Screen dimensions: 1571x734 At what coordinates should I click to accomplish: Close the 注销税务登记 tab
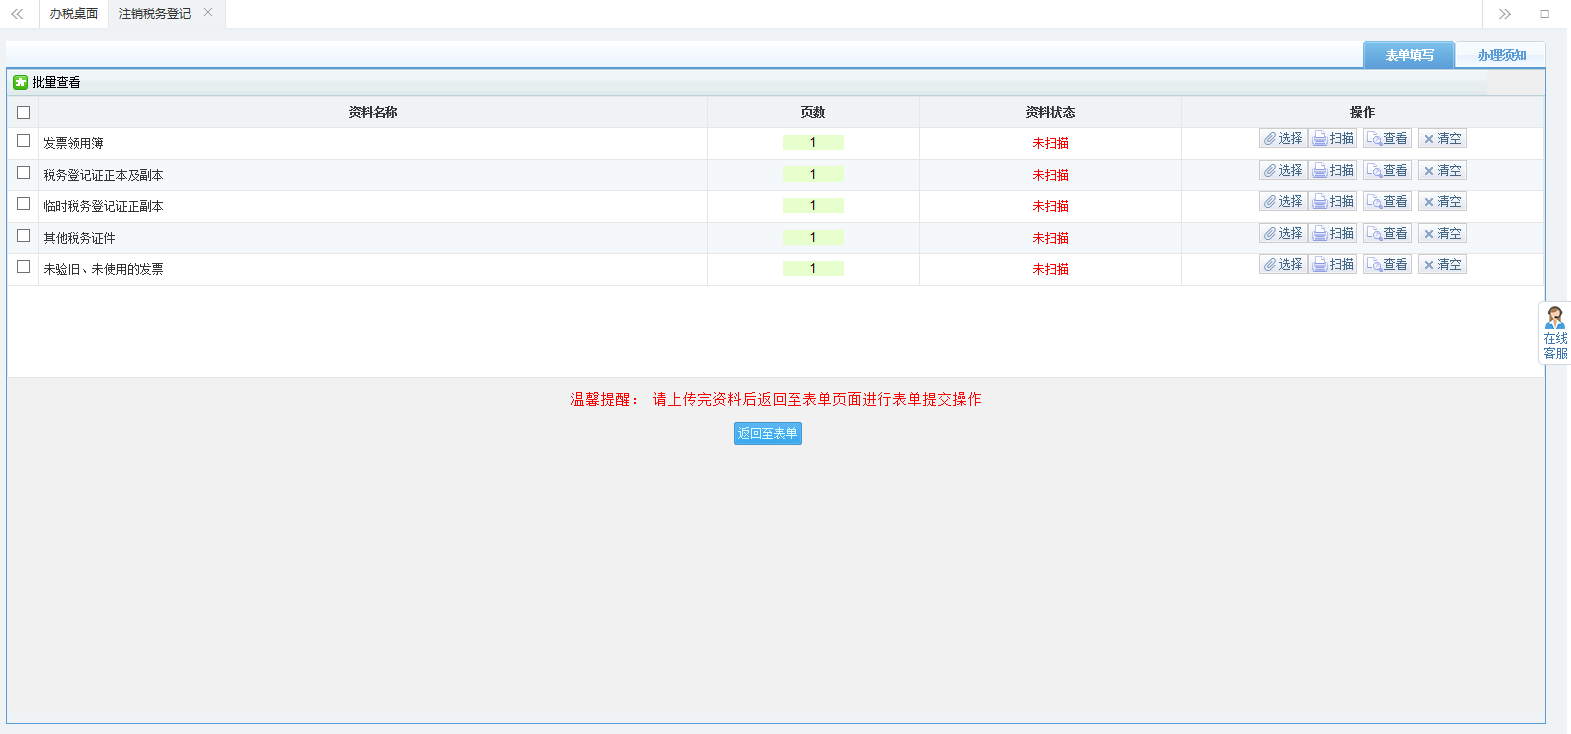208,13
